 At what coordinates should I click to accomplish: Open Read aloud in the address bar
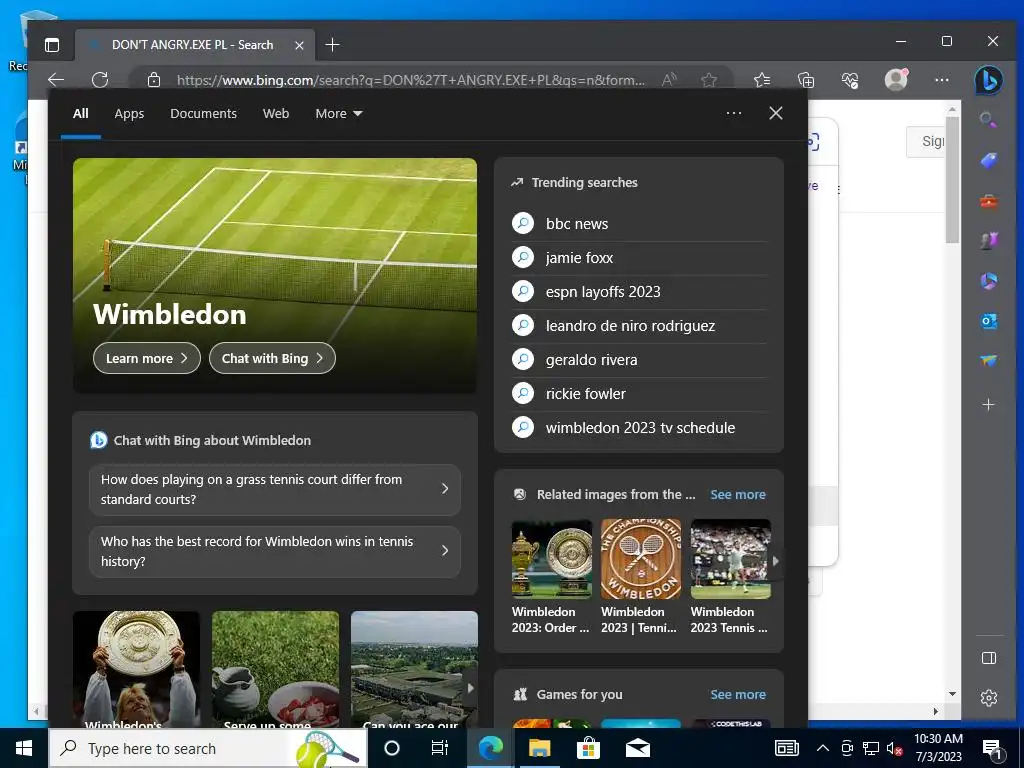669,80
